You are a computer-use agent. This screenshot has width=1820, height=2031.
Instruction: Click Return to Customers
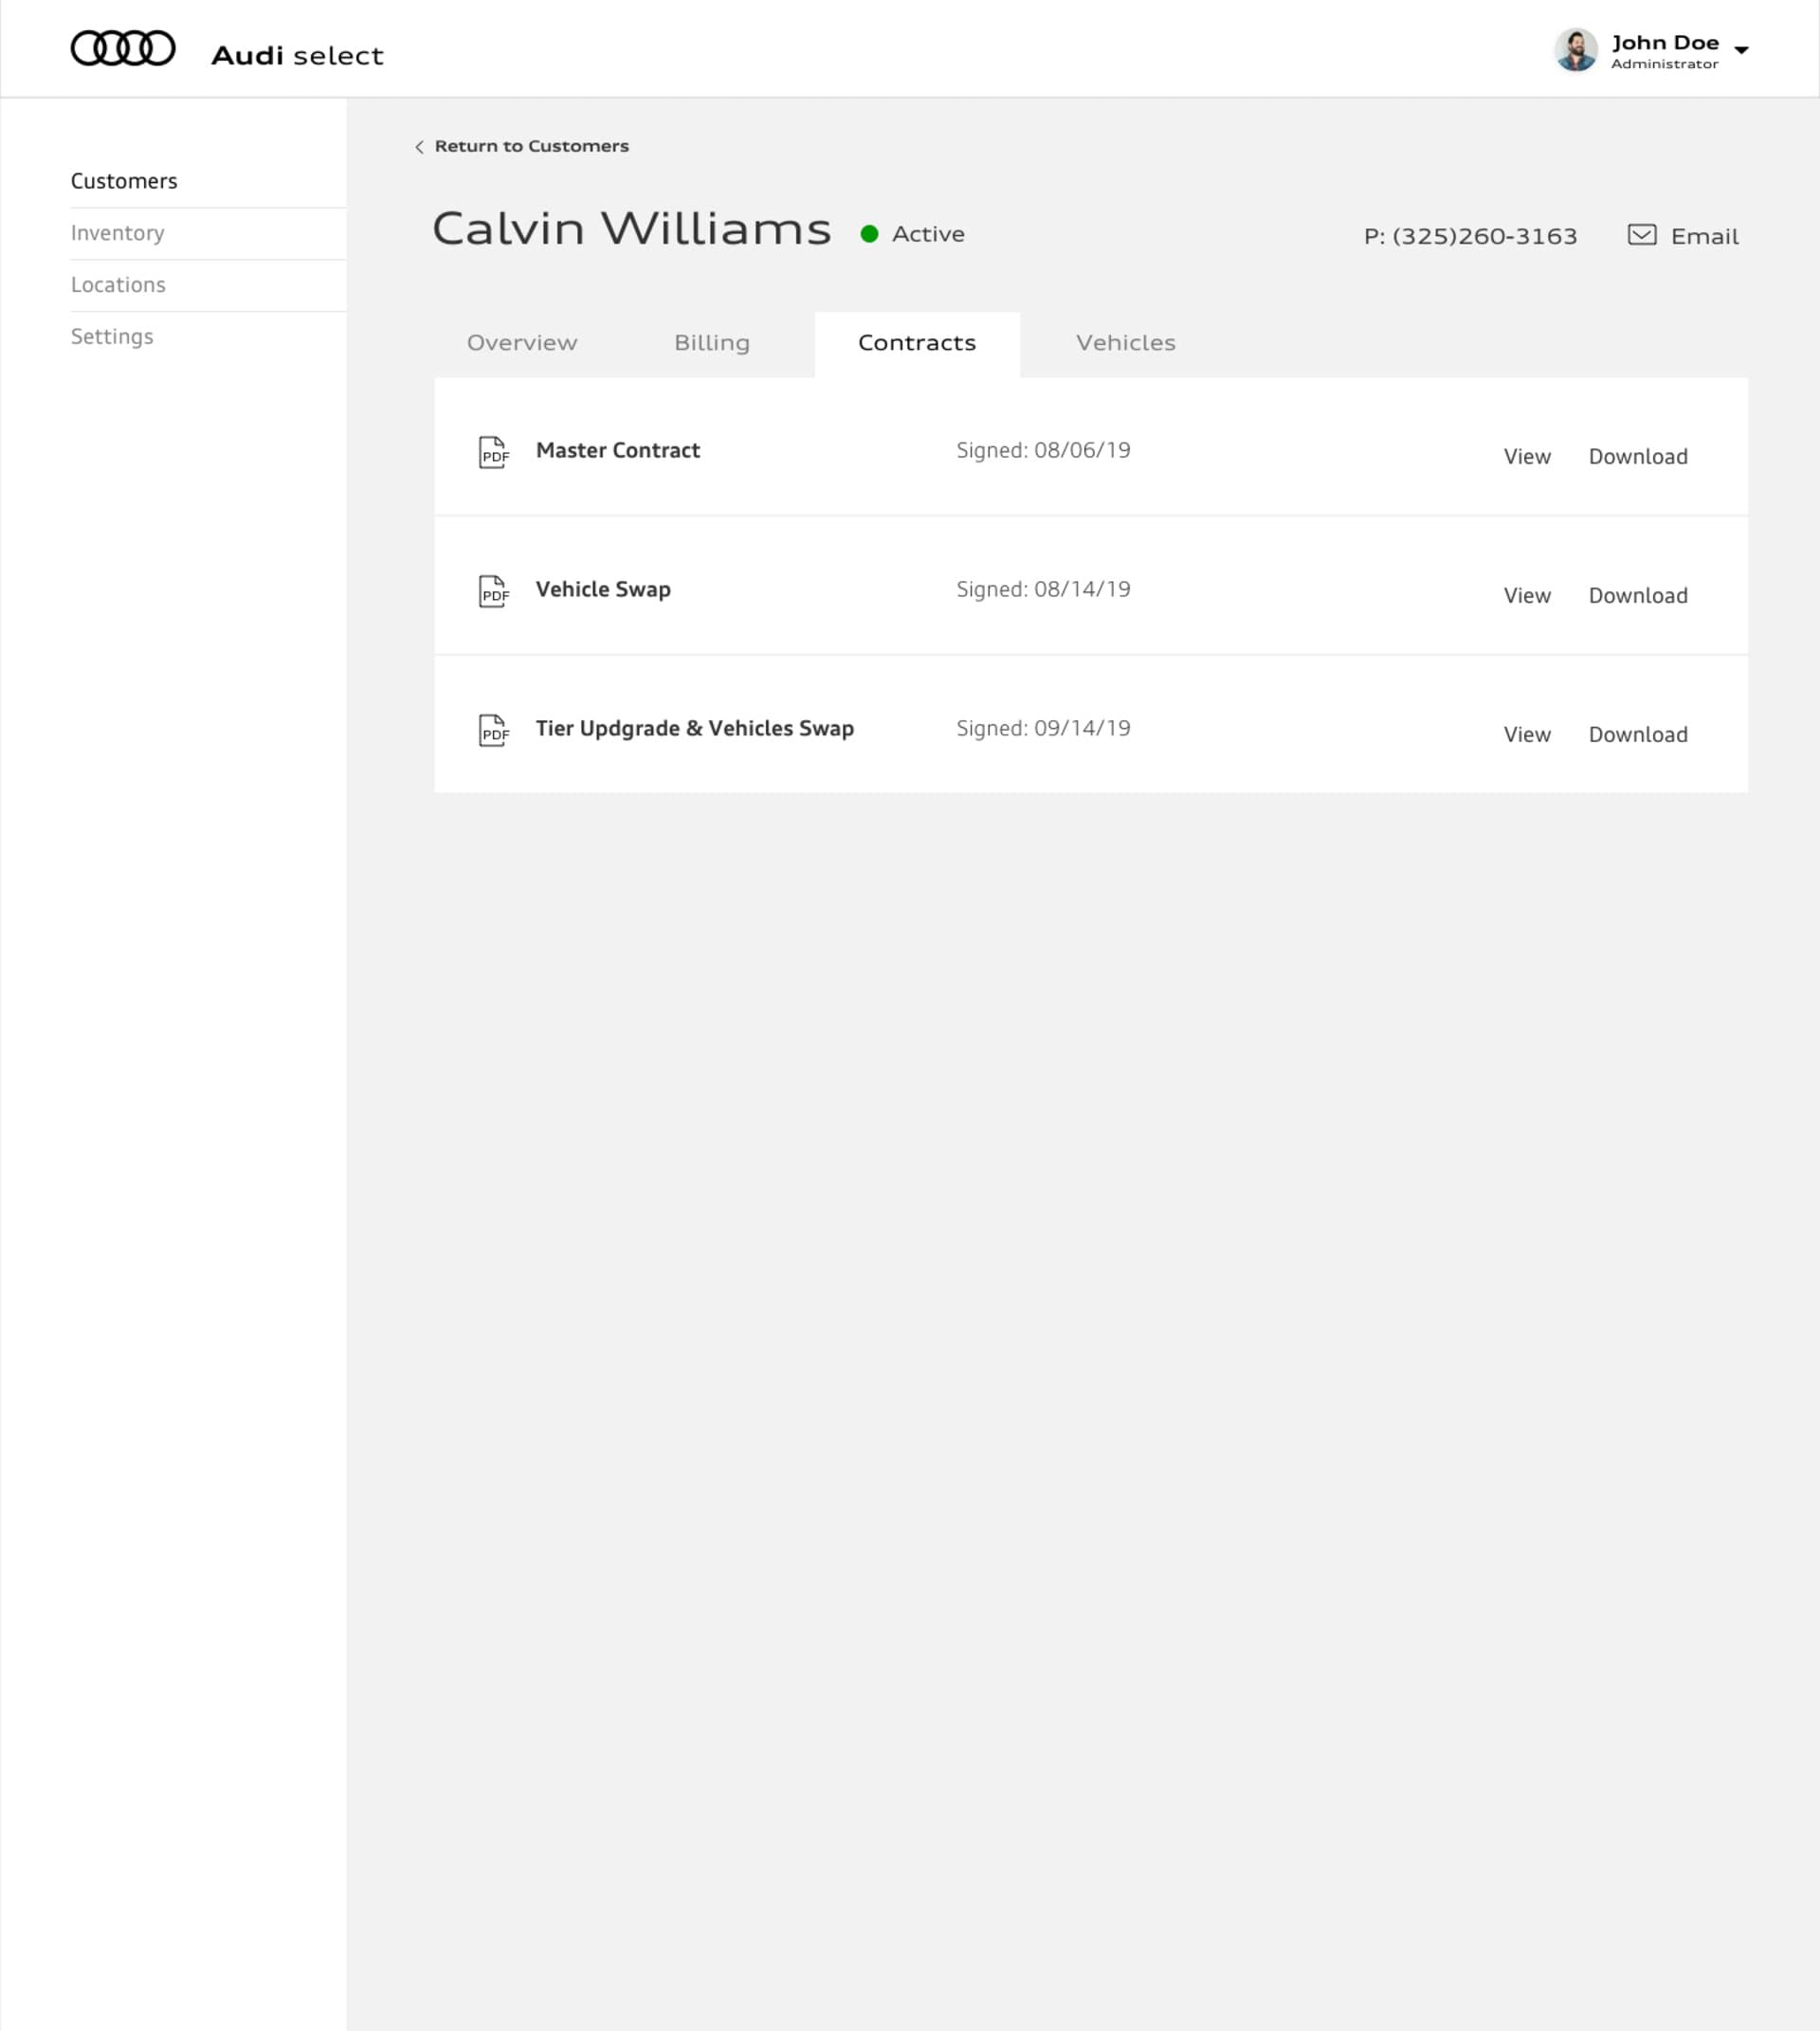tap(531, 146)
